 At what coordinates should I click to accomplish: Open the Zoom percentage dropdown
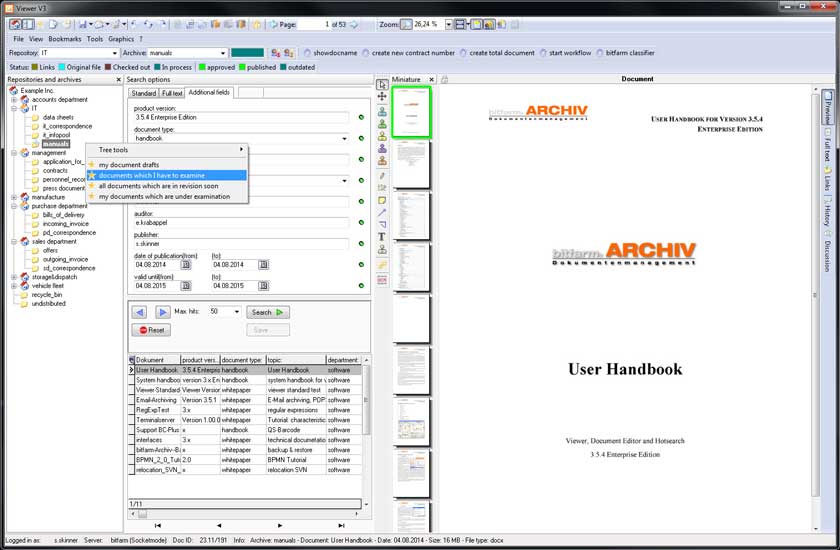448,24
